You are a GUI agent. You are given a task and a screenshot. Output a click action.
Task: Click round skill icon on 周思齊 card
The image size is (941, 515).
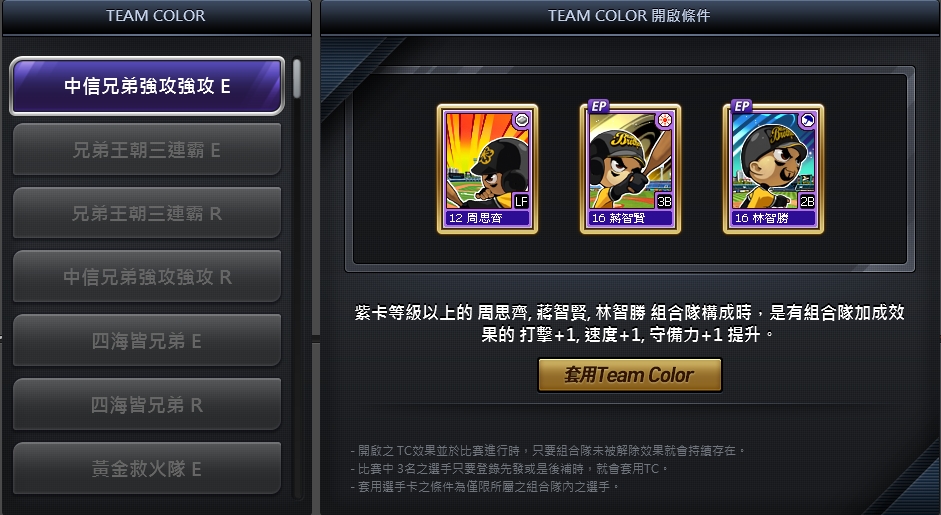522,121
